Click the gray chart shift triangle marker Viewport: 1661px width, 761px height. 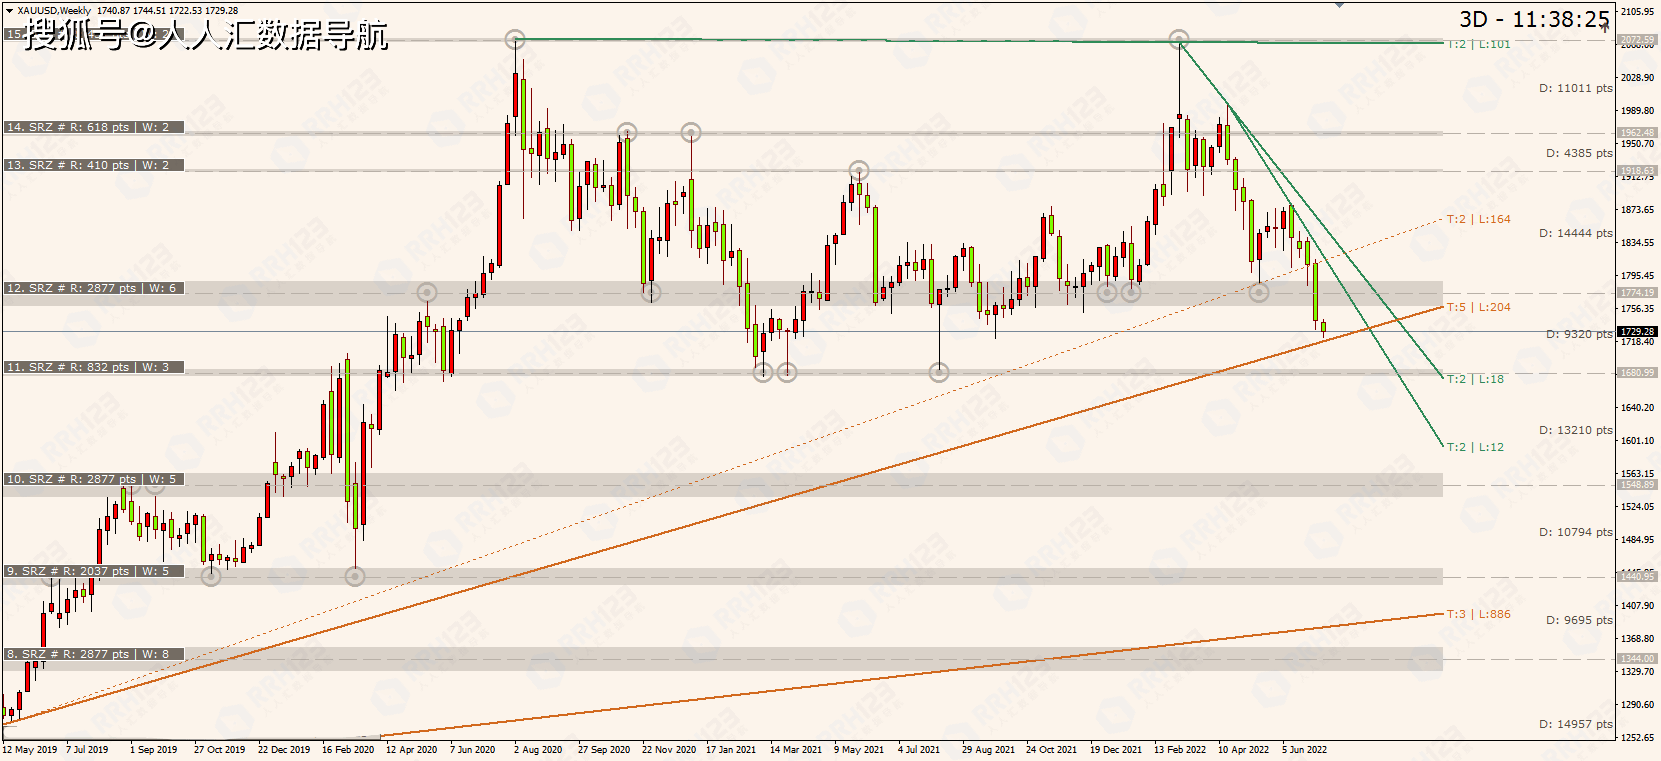point(1340,5)
